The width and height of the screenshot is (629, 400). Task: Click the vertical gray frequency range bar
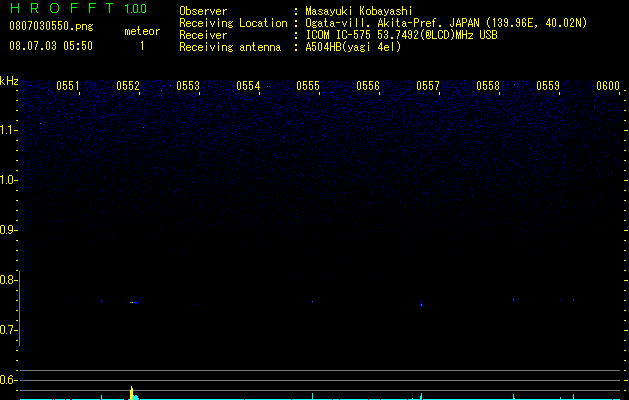[20, 309]
